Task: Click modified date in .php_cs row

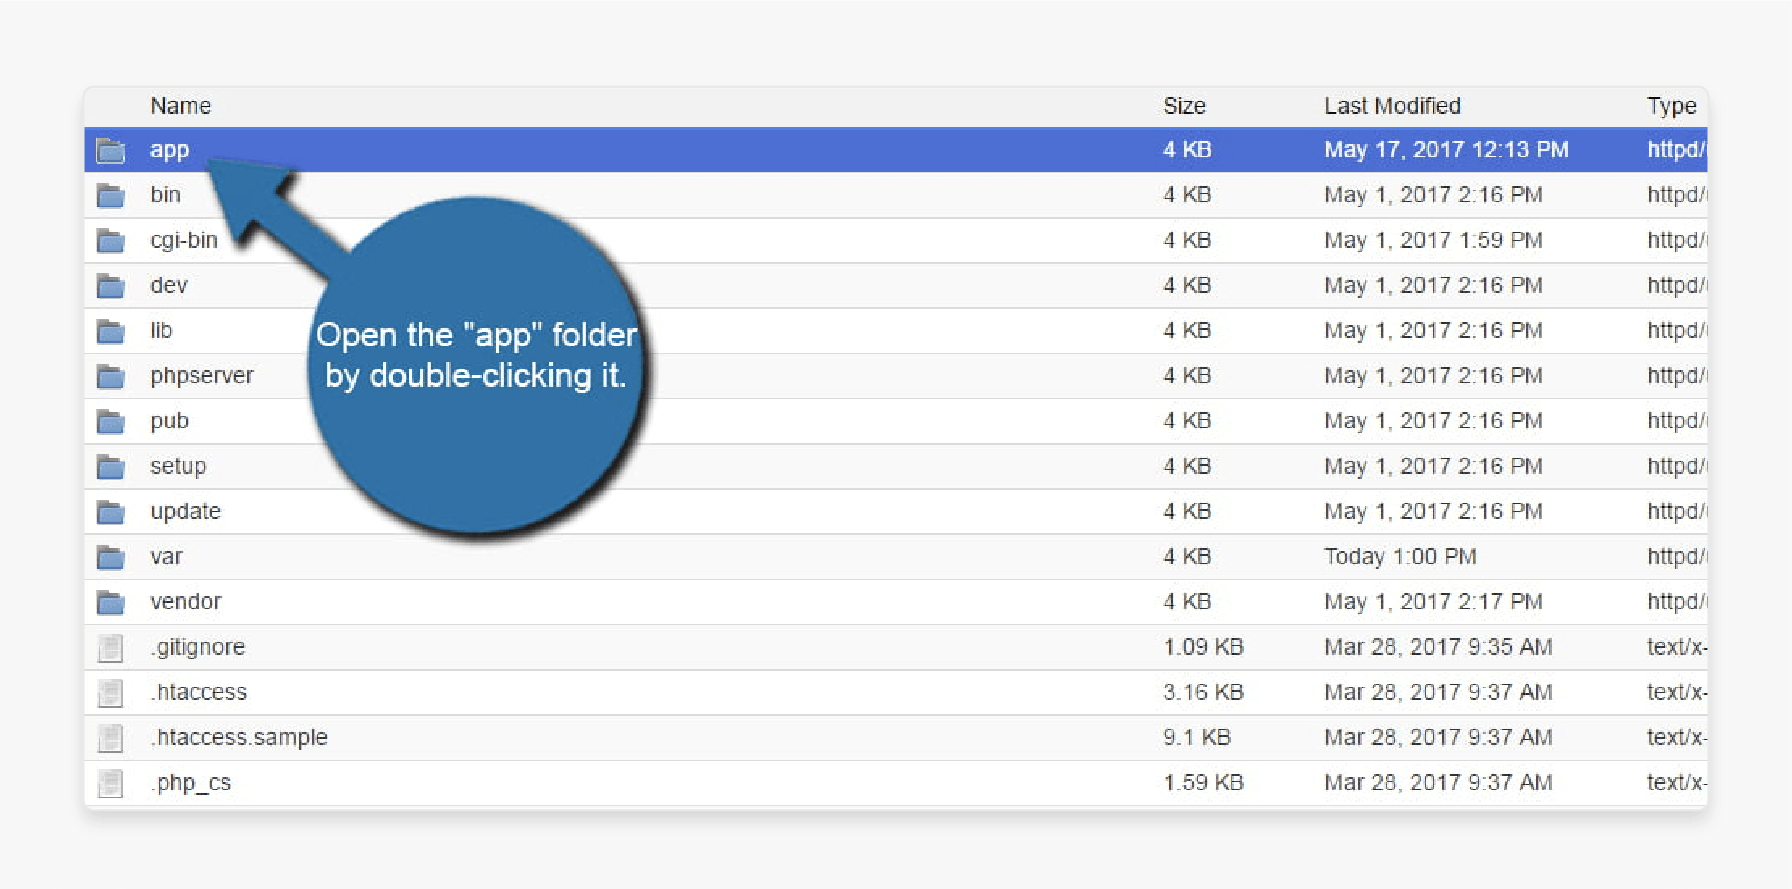Action: pos(1438,782)
